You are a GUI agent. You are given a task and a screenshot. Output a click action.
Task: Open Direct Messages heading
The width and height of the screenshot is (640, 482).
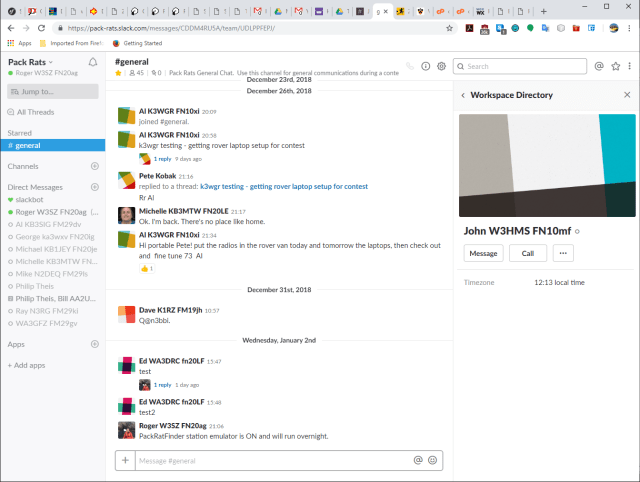coord(35,187)
